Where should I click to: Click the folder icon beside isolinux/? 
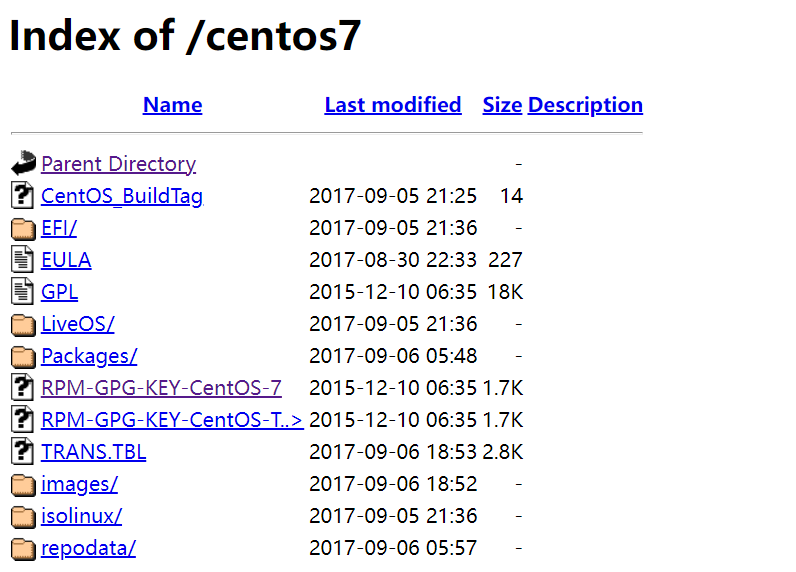(x=23, y=516)
